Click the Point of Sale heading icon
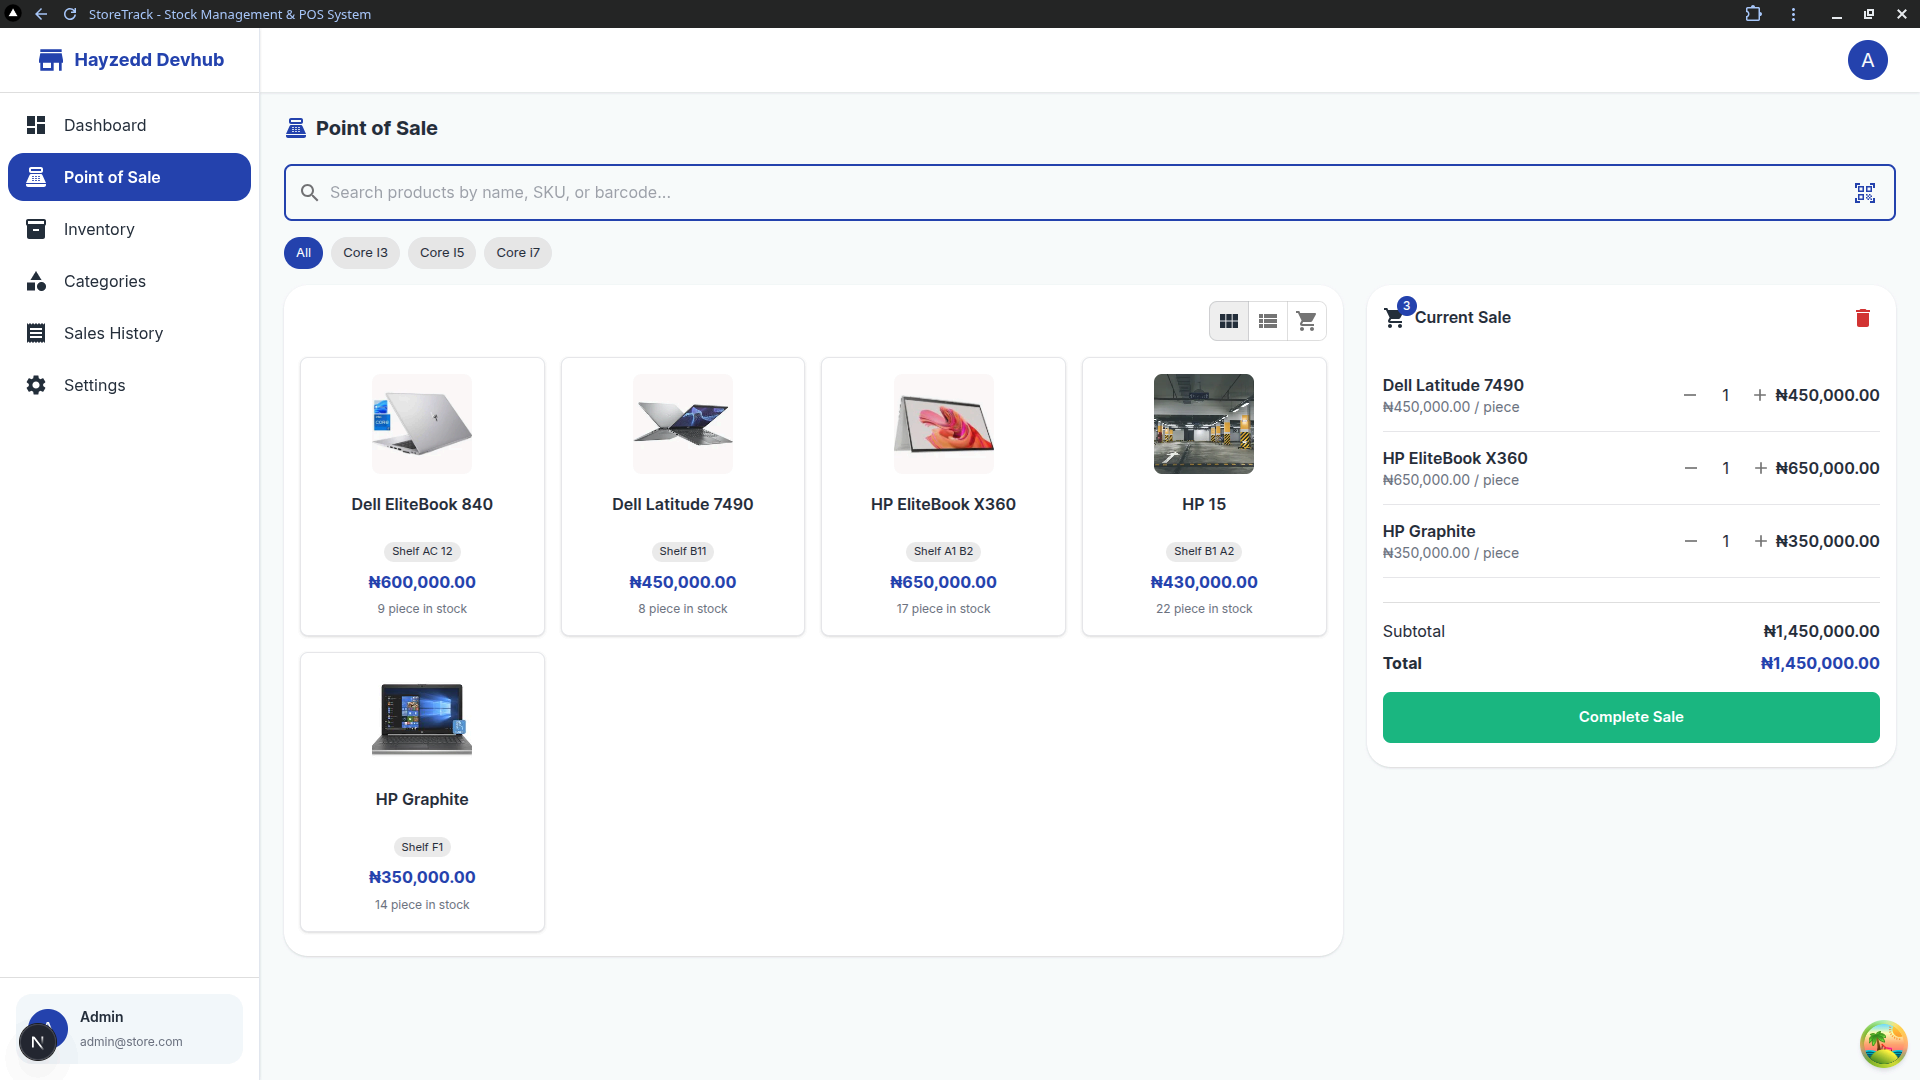This screenshot has height=1080, width=1920. (296, 128)
